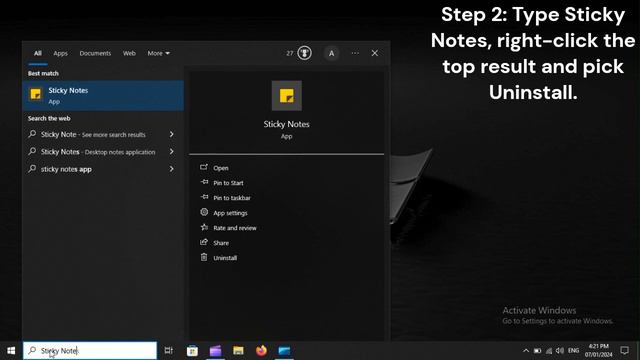Screen dimensions: 640x360
Task: Close the search panel
Action: coord(375,53)
